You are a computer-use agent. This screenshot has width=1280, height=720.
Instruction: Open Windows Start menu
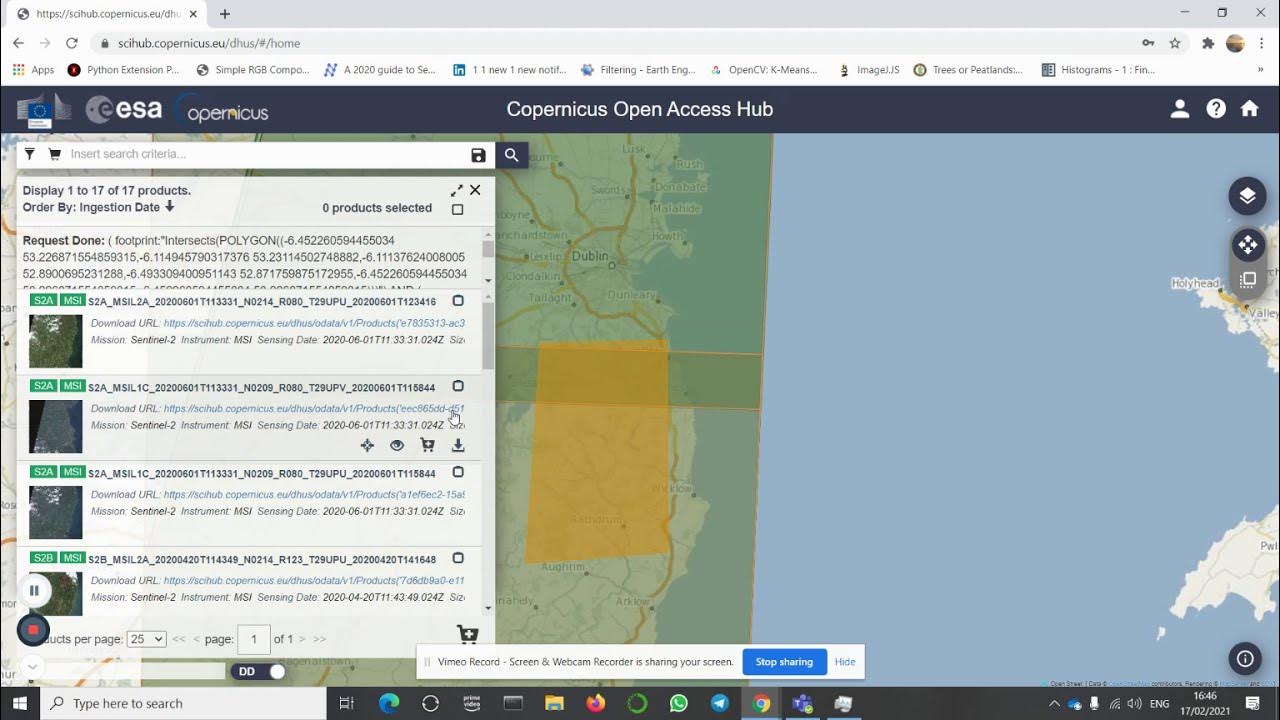pos(20,704)
